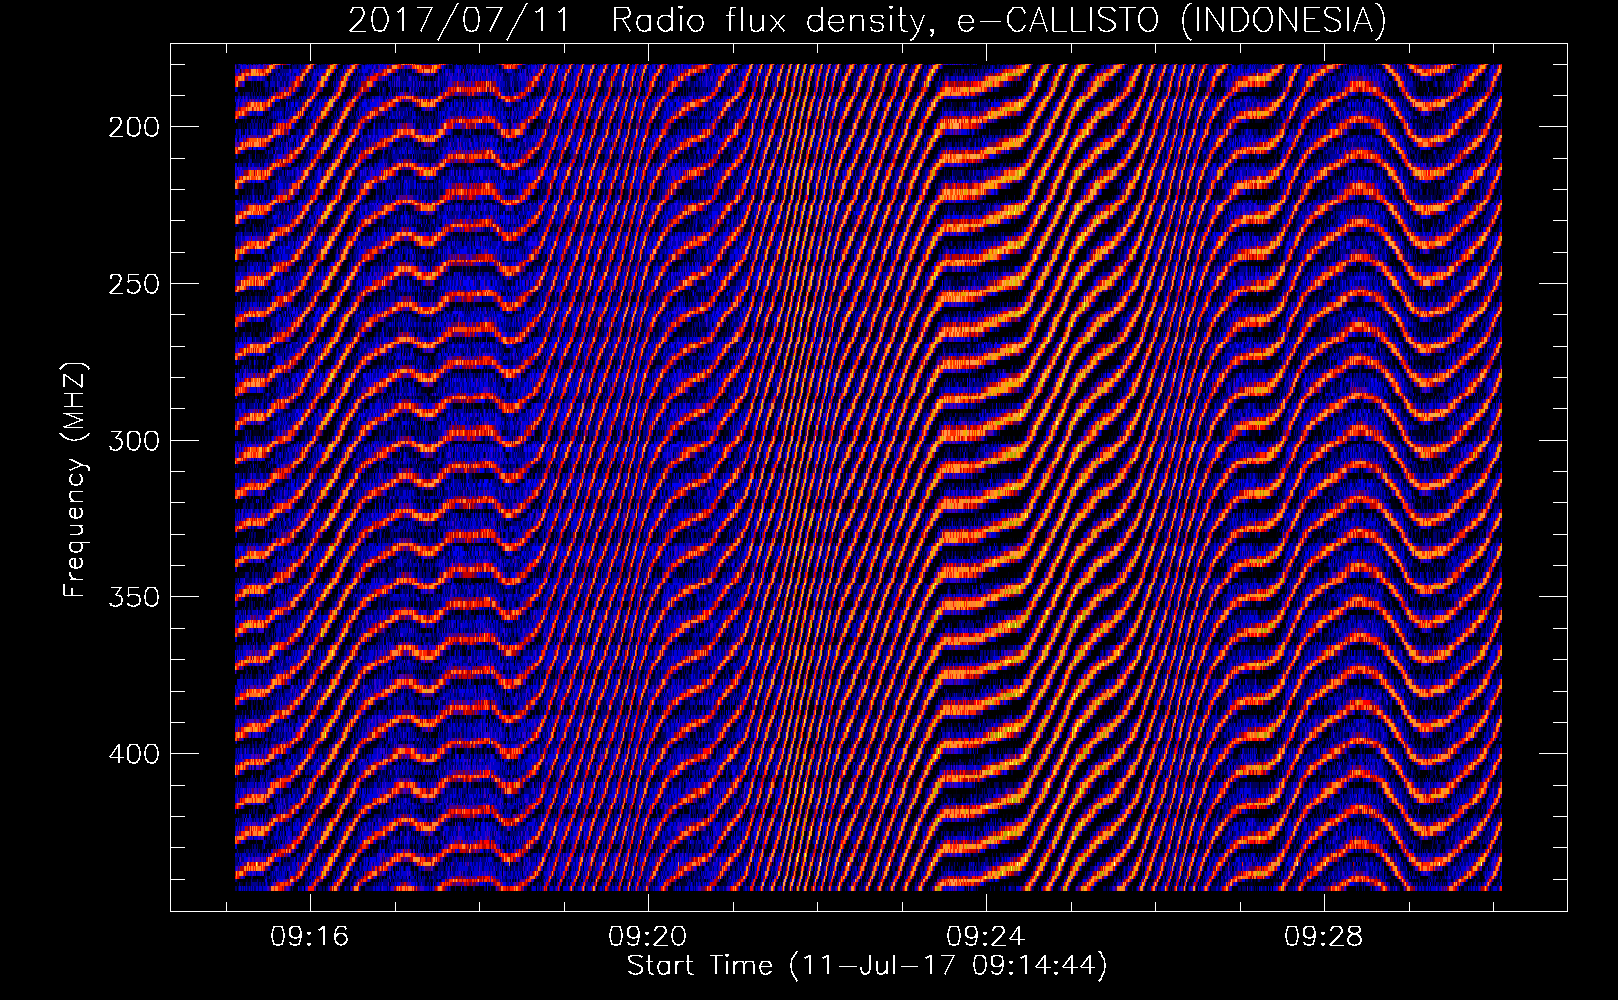Click the 350 frequency tick label
Image resolution: width=1618 pixels, height=1000 pixels.
click(134, 597)
